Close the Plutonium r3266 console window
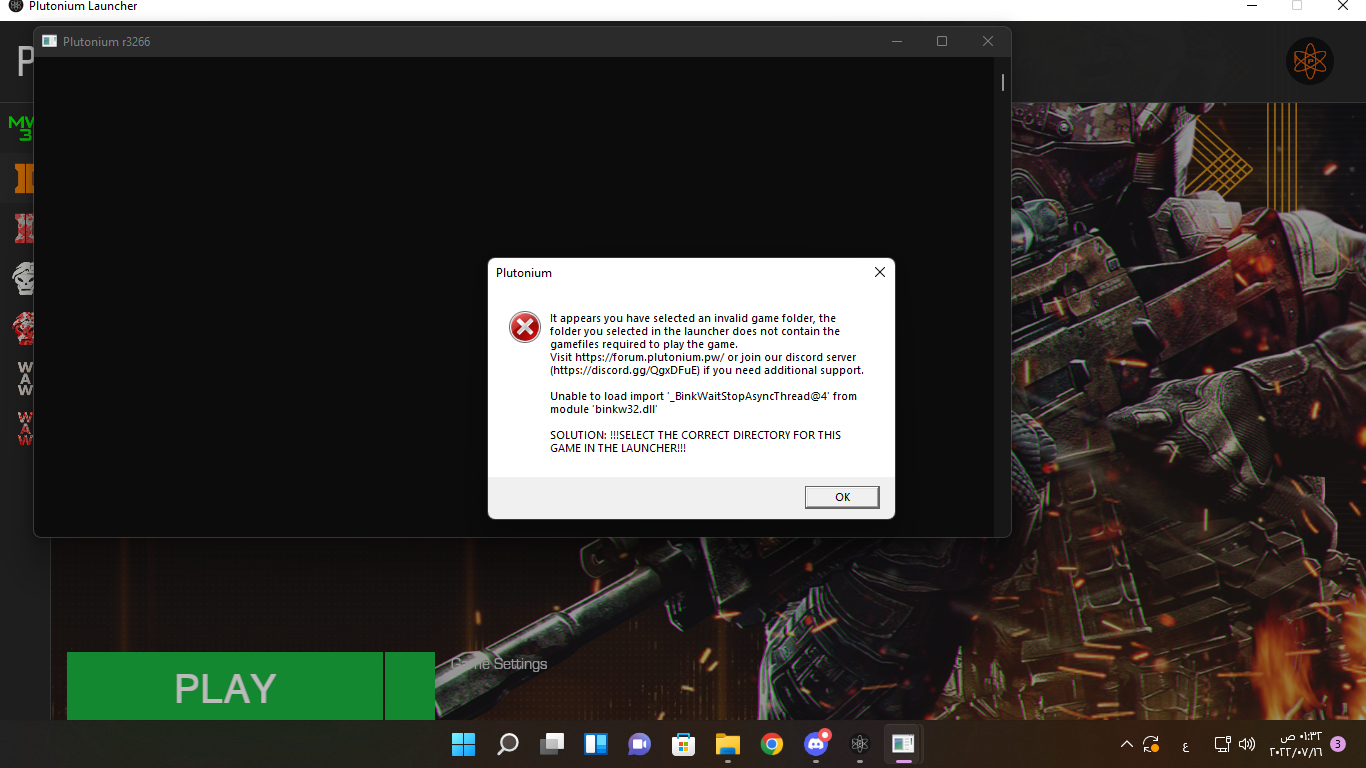This screenshot has width=1366, height=768. point(988,41)
